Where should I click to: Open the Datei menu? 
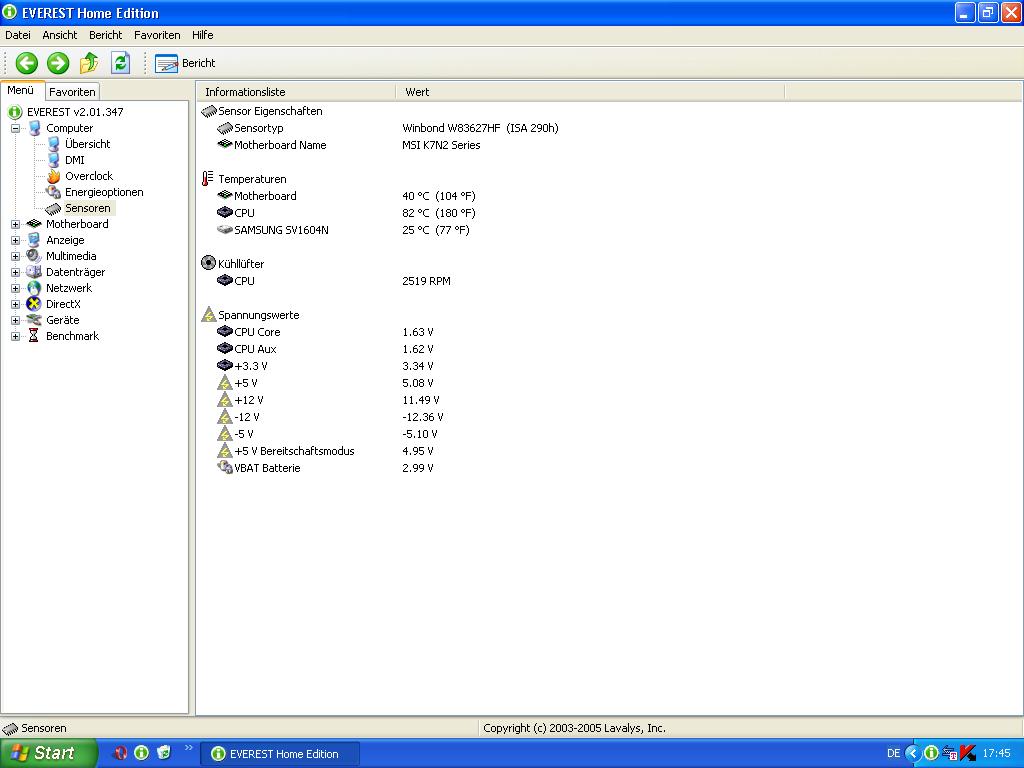click(18, 35)
